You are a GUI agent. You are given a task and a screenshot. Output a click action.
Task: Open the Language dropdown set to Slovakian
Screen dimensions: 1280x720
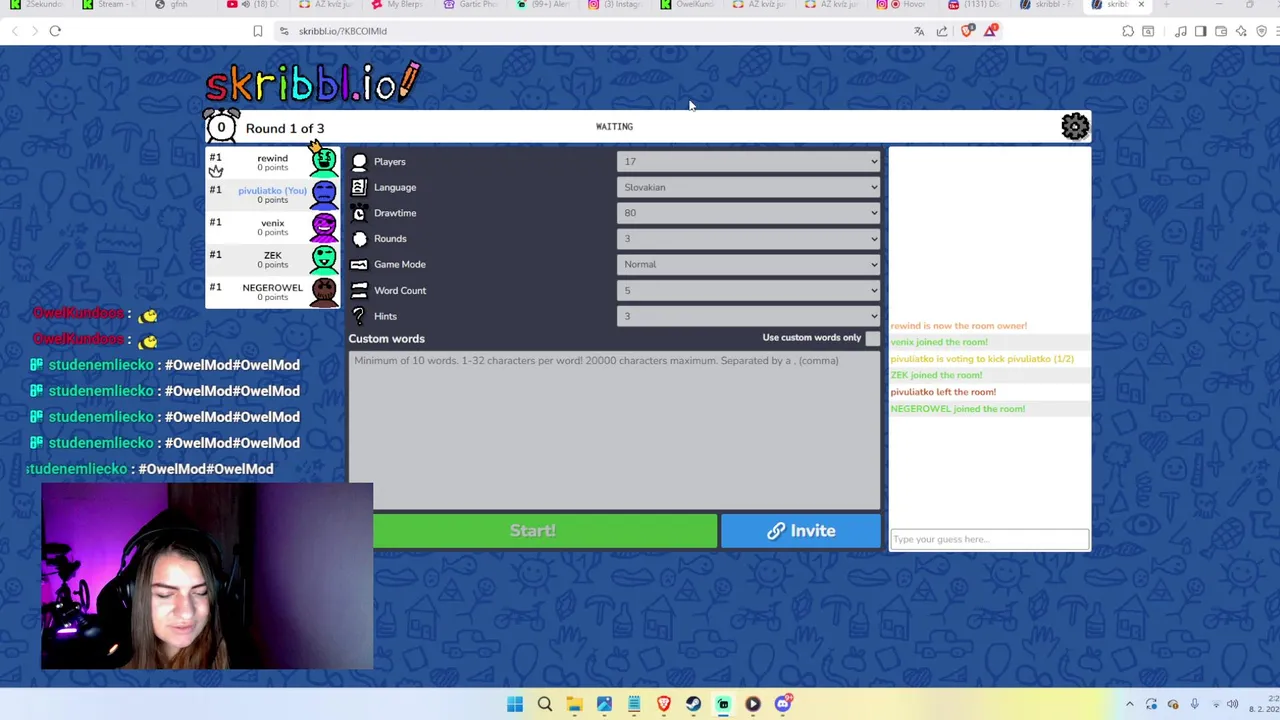pyautogui.click(x=749, y=187)
